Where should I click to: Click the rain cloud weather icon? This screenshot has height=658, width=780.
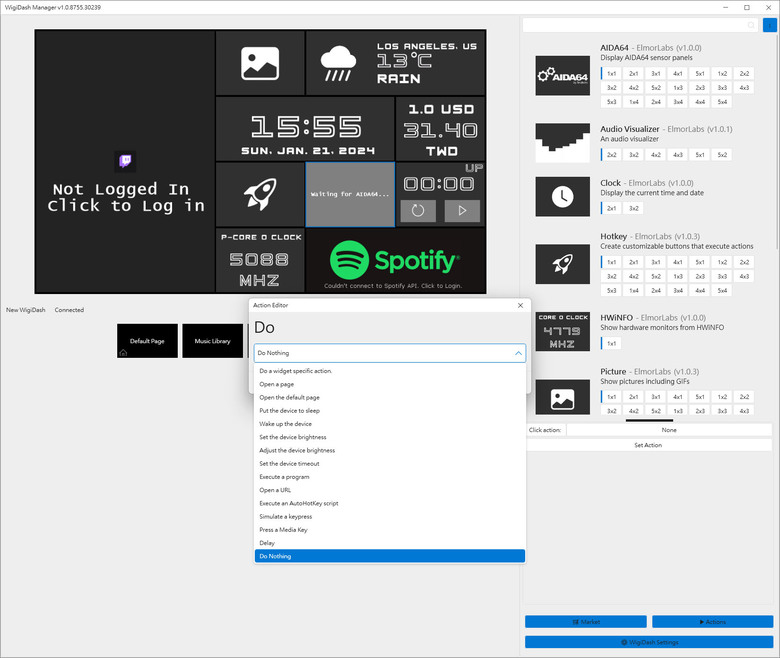(338, 63)
